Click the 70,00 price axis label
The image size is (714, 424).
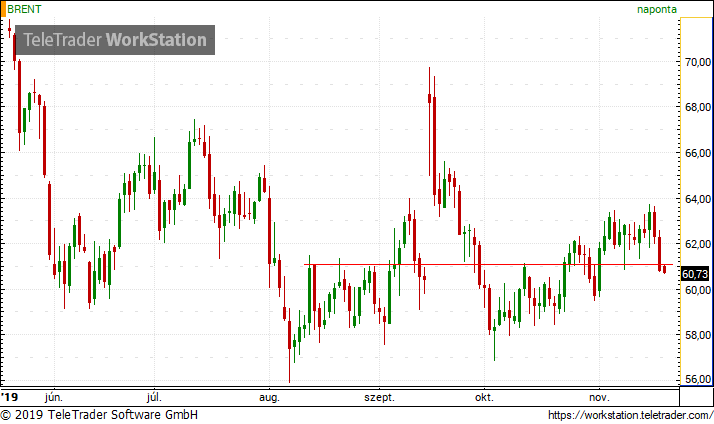point(698,62)
